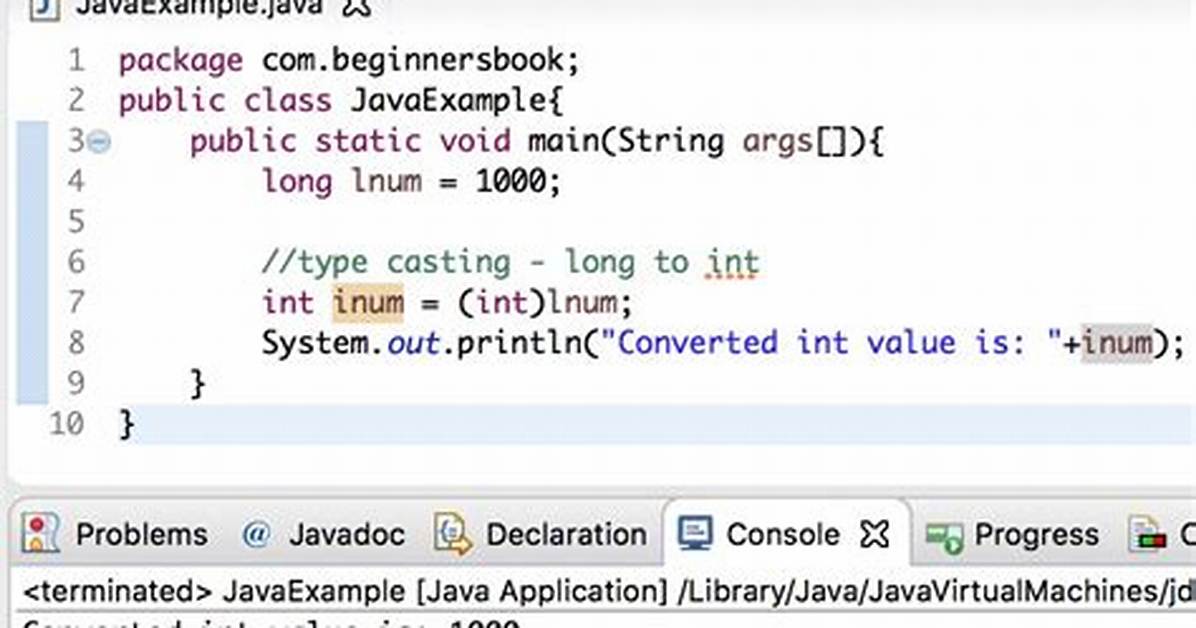The height and width of the screenshot is (628, 1196).
Task: Open the Progress tab
Action: (1037, 534)
